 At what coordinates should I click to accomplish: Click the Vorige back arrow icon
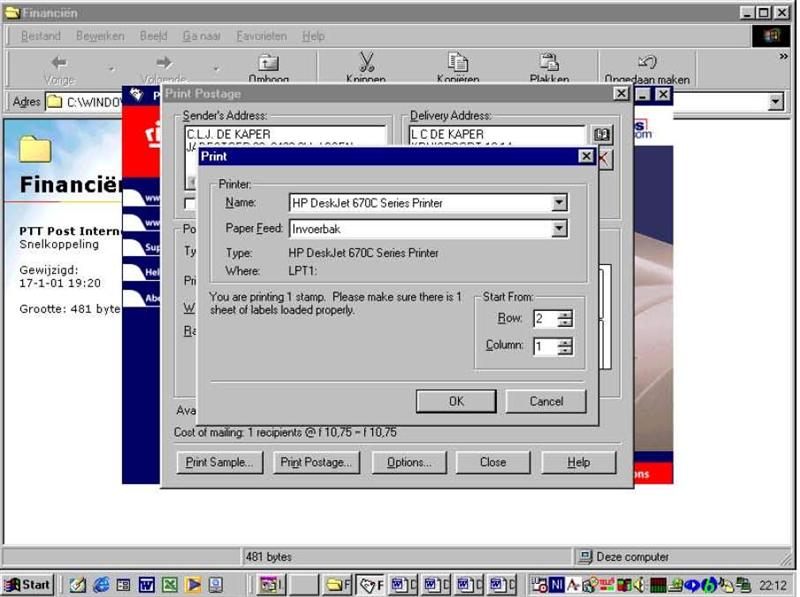59,63
